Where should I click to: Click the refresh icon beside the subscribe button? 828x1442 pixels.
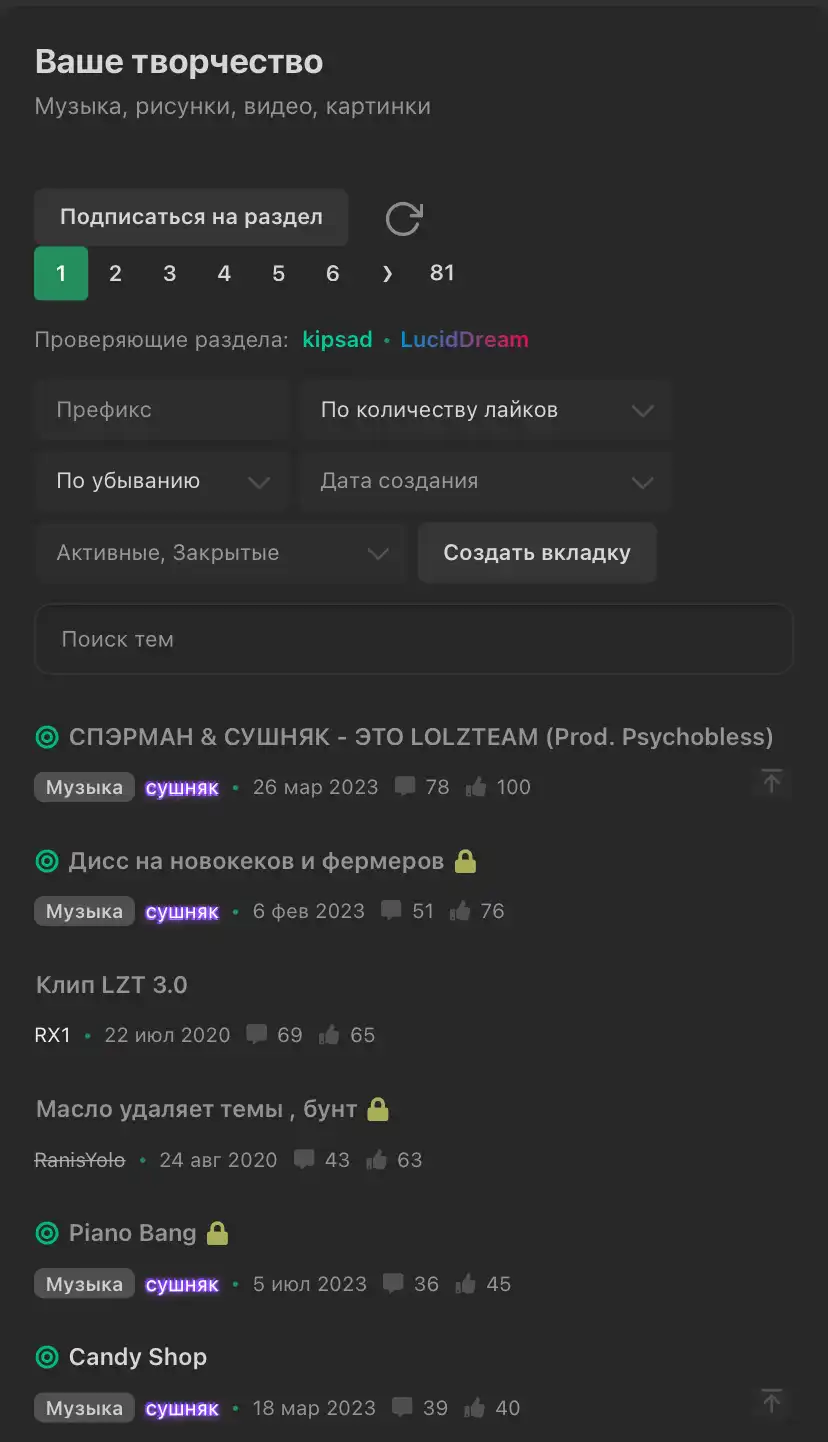(404, 218)
